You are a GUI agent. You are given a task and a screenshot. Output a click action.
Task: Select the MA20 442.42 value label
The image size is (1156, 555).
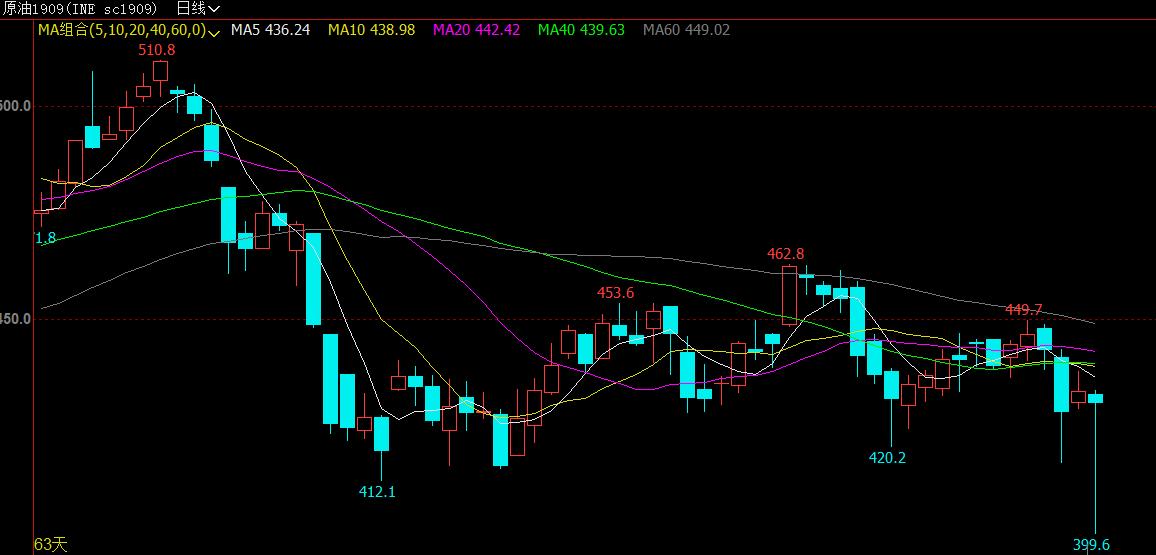click(x=476, y=30)
